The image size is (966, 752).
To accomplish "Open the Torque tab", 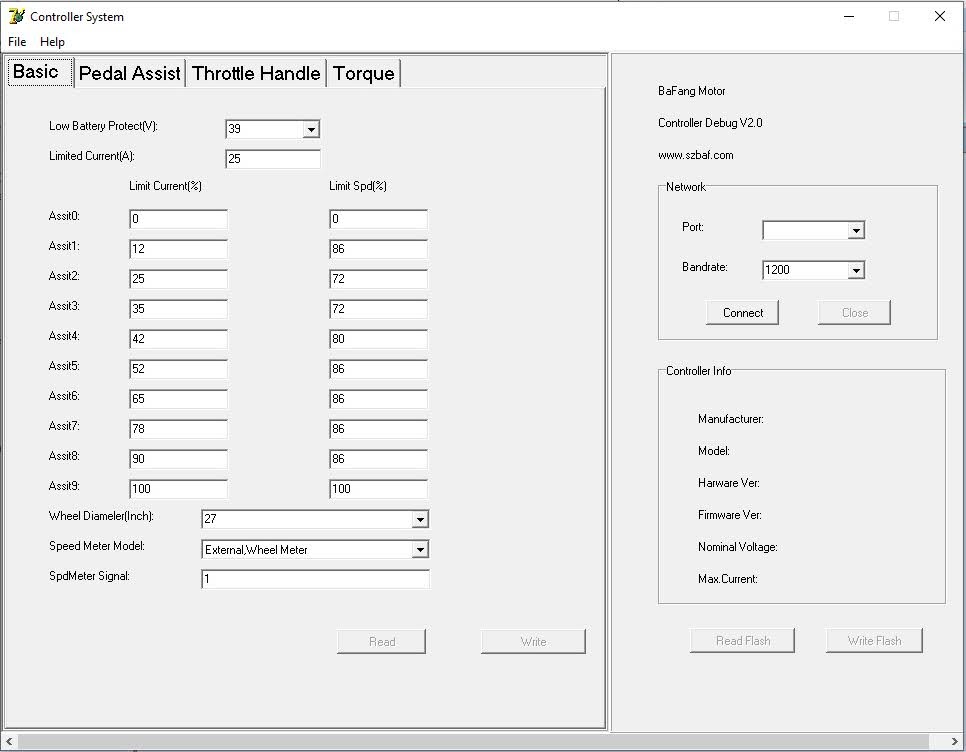I will [363, 73].
